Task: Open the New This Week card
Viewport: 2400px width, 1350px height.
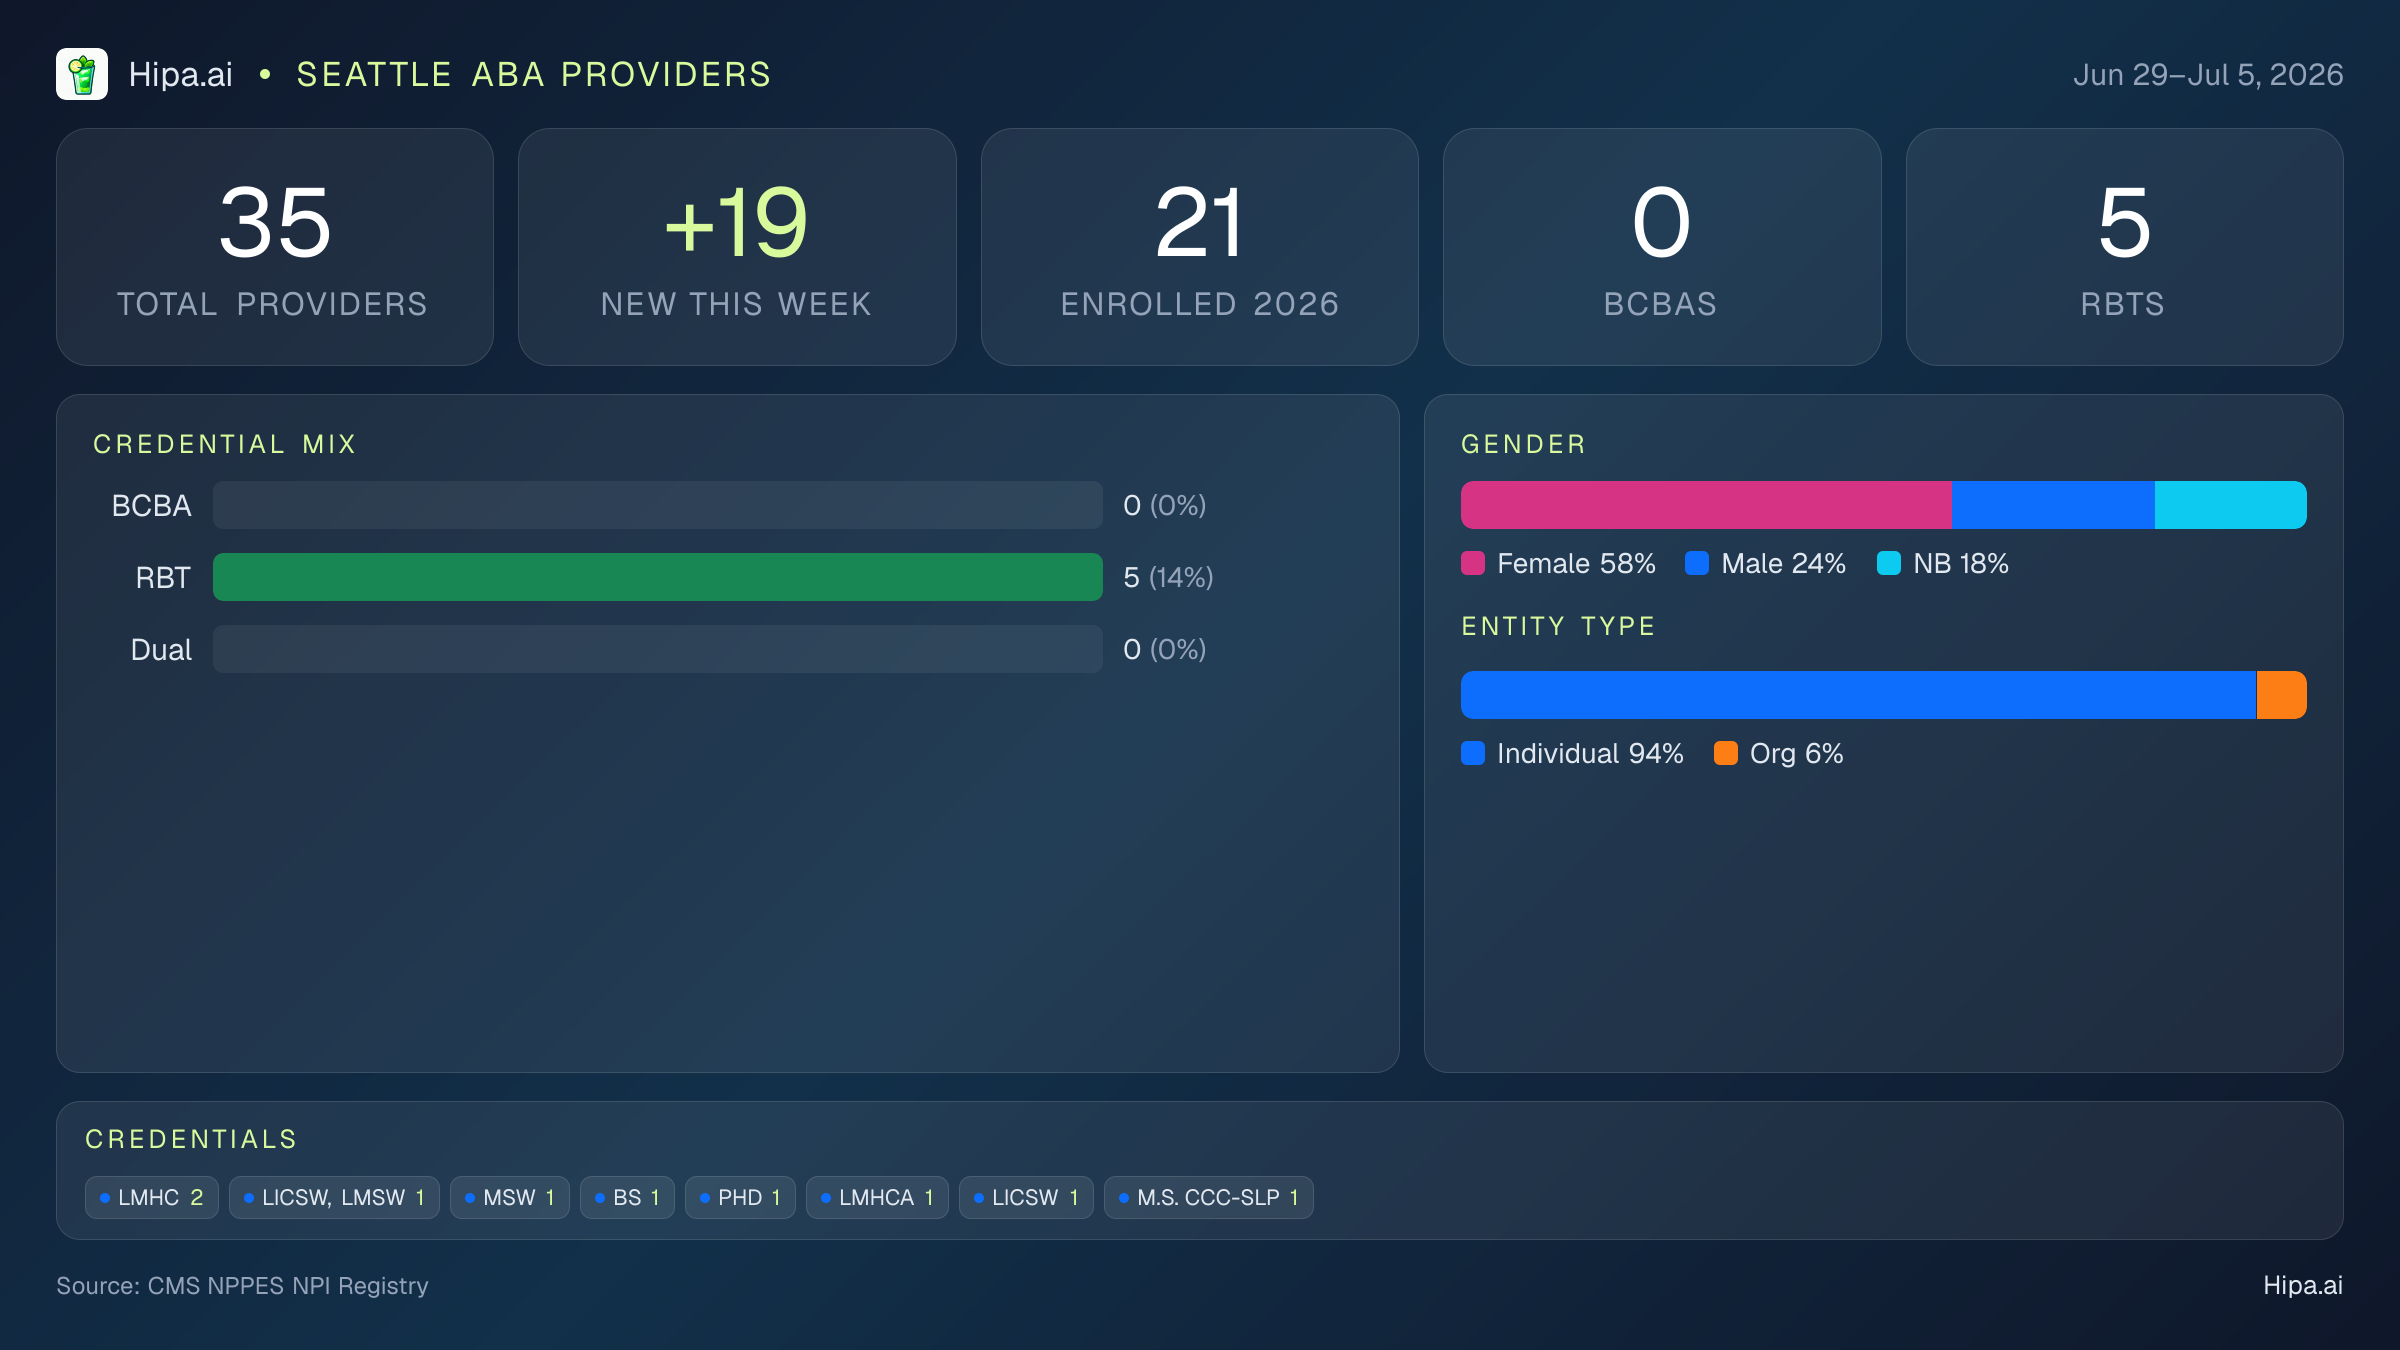Action: coord(737,247)
